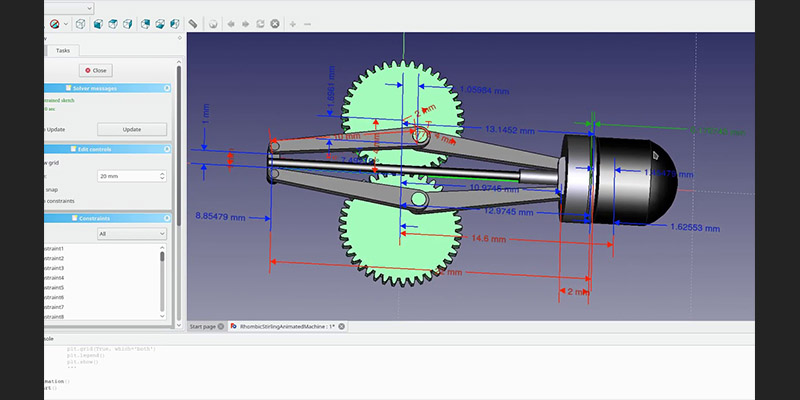Click the refresh page toolbar icon

pos(260,23)
